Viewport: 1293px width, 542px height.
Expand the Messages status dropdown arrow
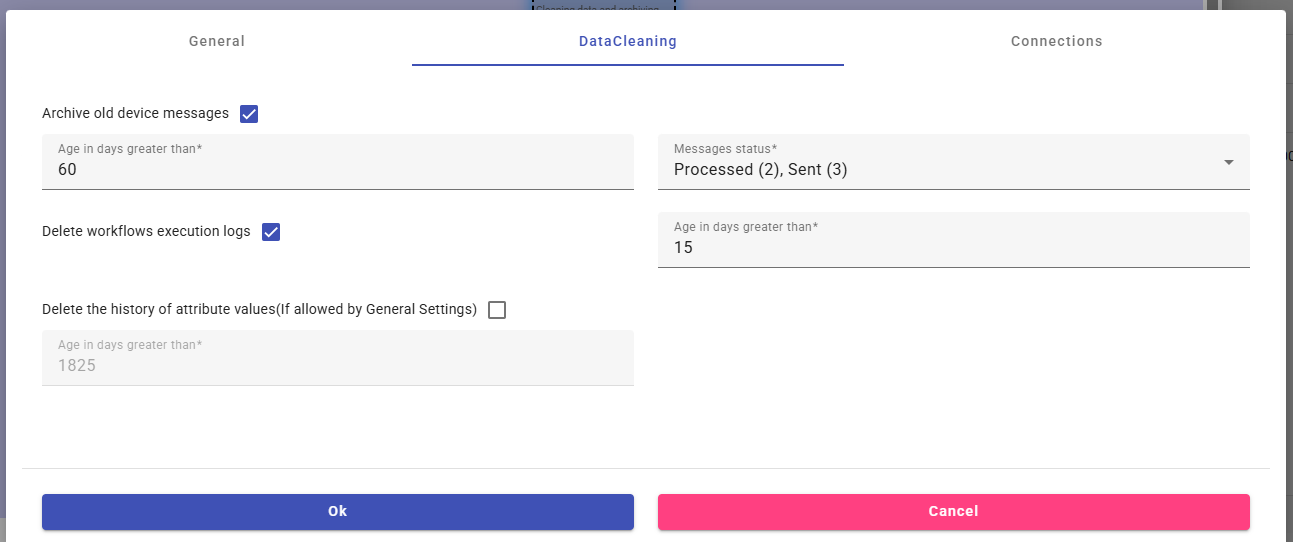pos(1229,163)
